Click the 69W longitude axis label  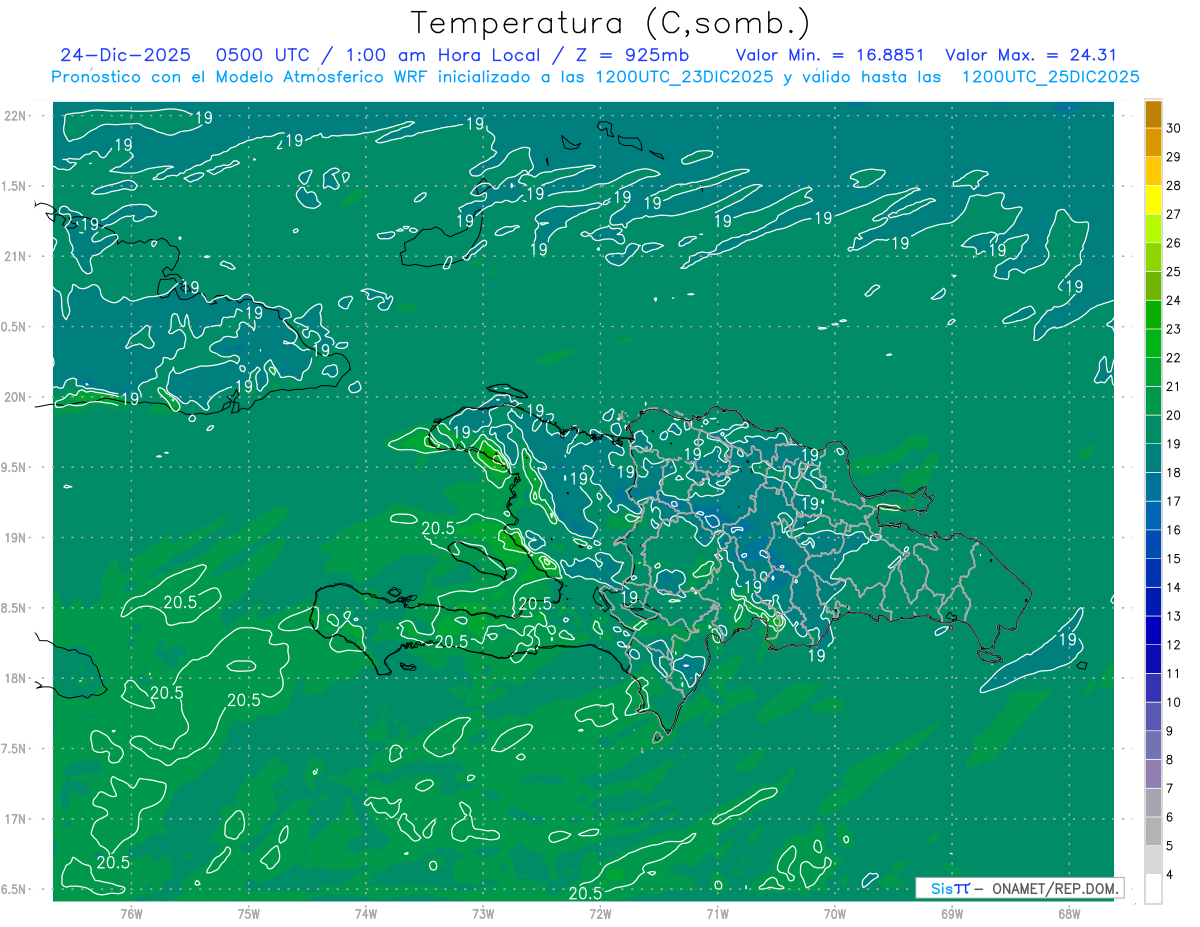click(951, 913)
